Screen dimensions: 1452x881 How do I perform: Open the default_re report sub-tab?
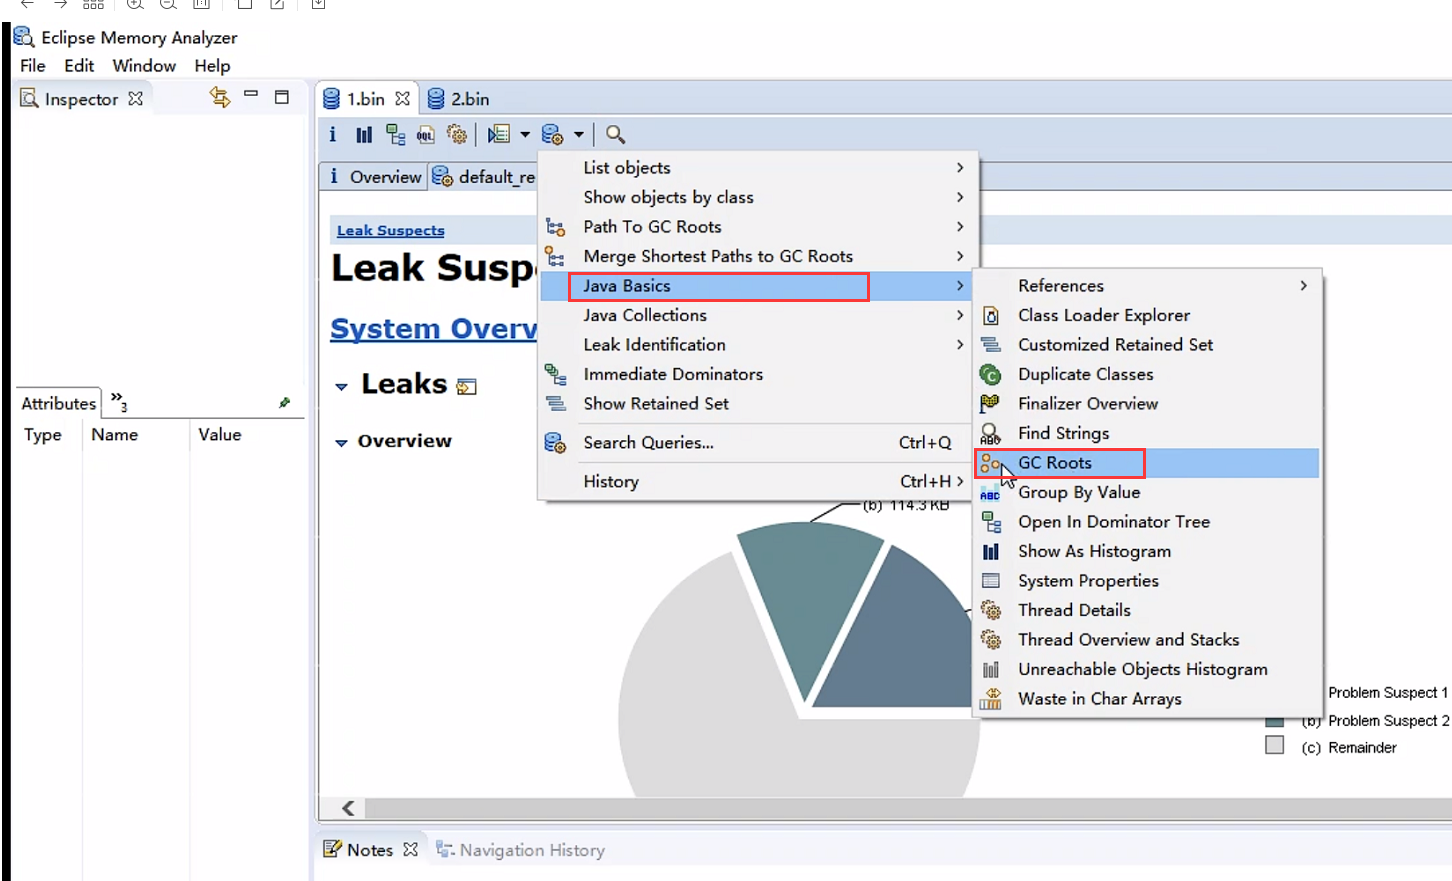click(485, 177)
